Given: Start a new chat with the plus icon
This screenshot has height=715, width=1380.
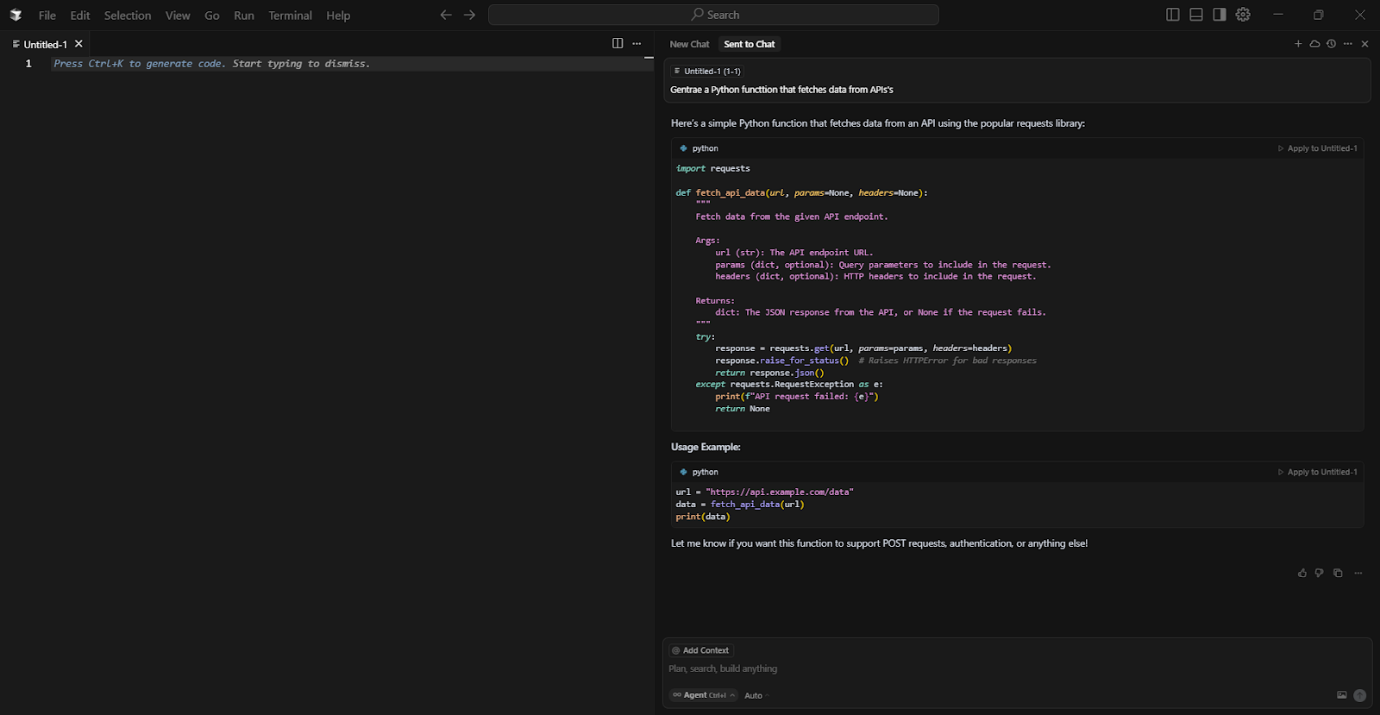Looking at the screenshot, I should click(x=1298, y=44).
